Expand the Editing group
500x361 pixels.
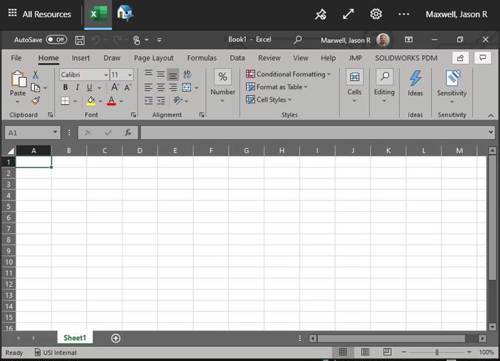[384, 86]
